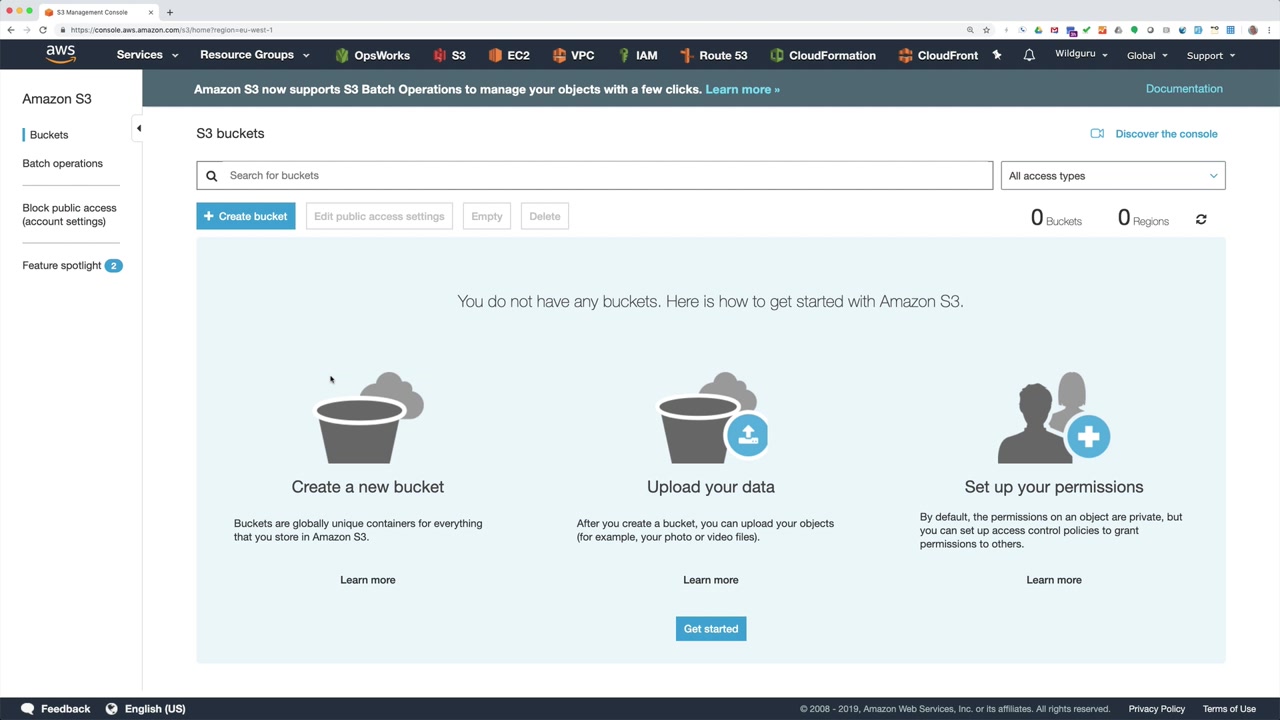The height and width of the screenshot is (720, 1280).
Task: Open the Gmail extension icon
Action: [x=1054, y=30]
